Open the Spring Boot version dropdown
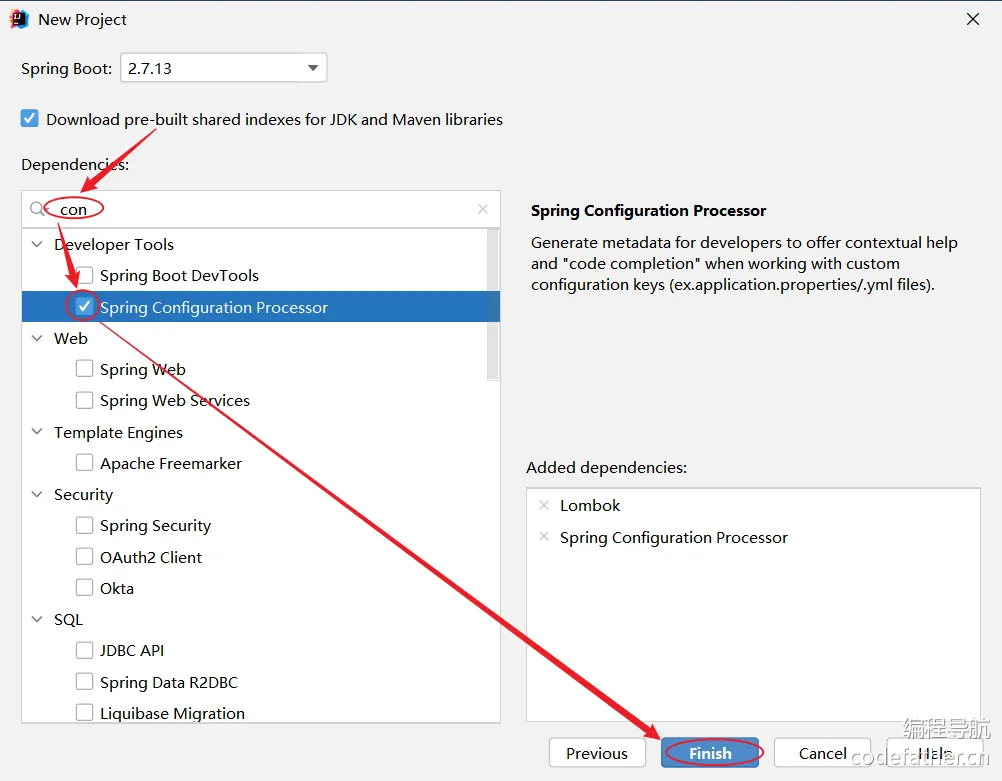 224,68
